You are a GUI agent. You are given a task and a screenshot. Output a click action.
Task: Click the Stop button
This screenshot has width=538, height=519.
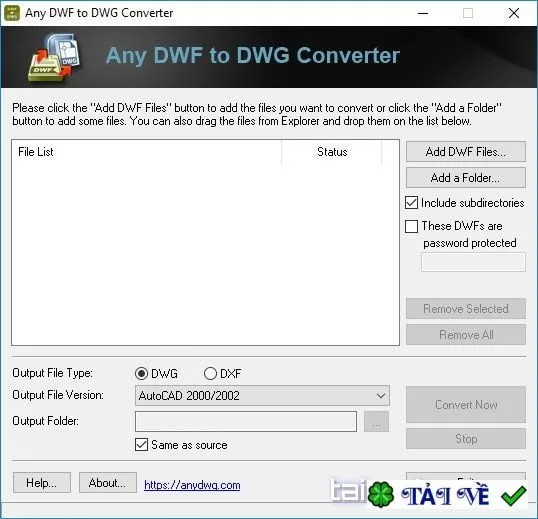tap(466, 438)
